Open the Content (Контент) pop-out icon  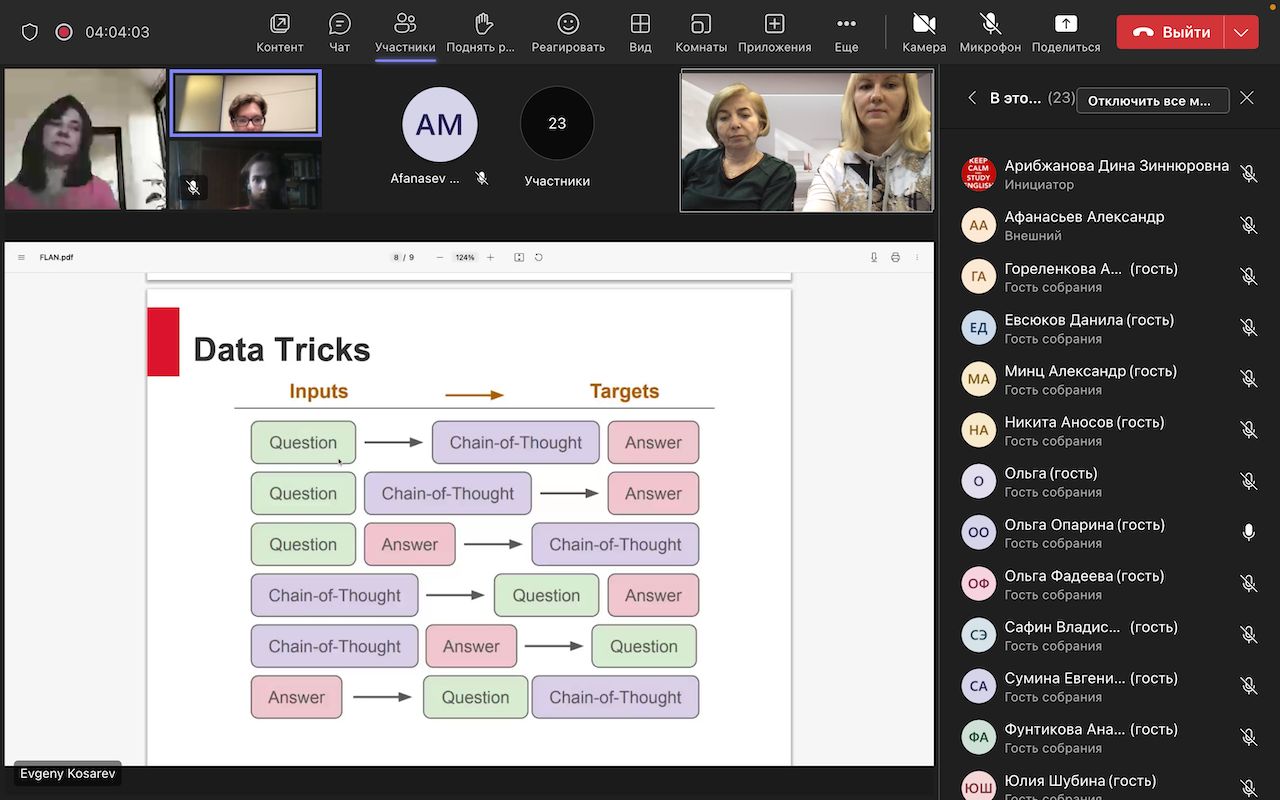(280, 24)
